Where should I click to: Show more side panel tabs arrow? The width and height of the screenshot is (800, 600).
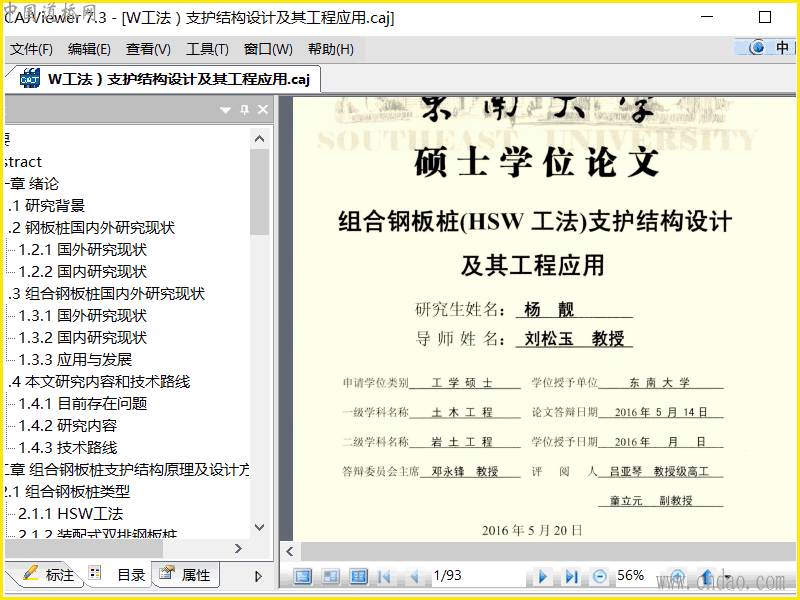coord(258,577)
